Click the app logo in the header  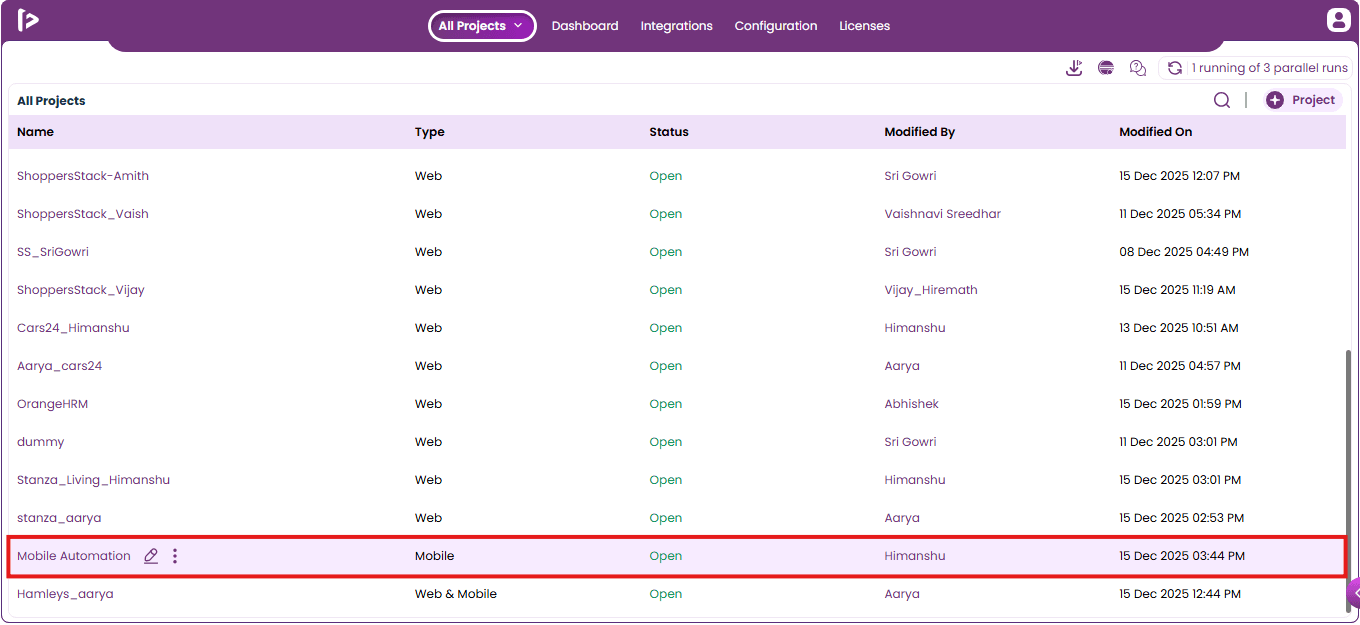point(28,20)
